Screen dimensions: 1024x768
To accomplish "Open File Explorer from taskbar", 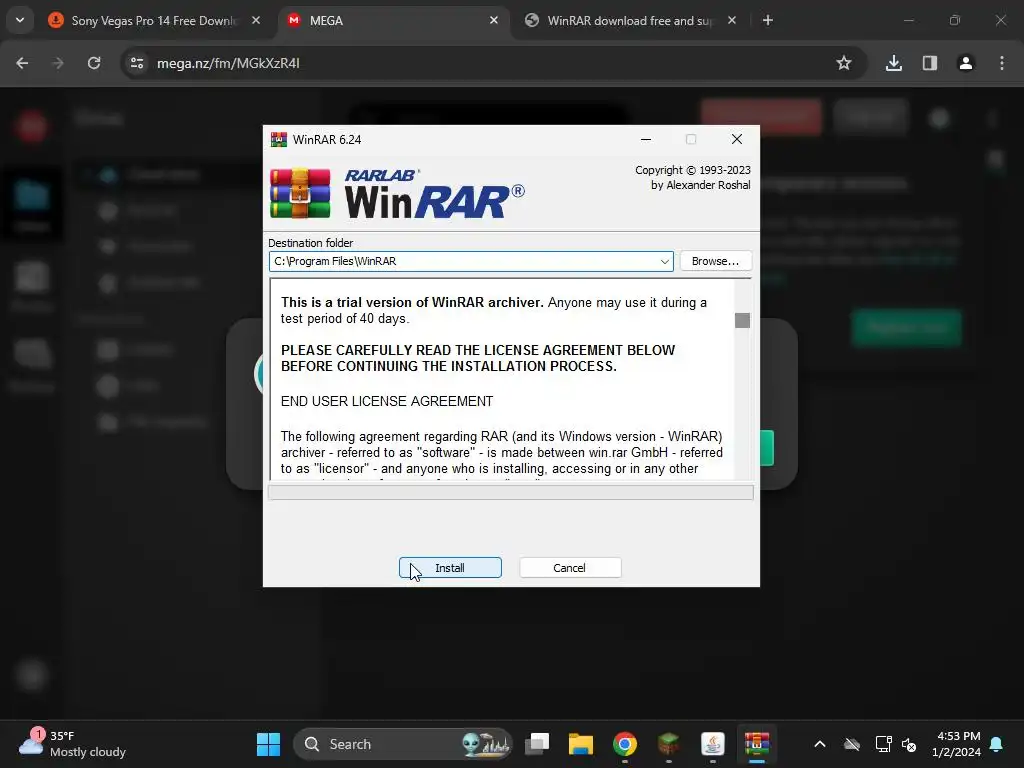I will 581,744.
